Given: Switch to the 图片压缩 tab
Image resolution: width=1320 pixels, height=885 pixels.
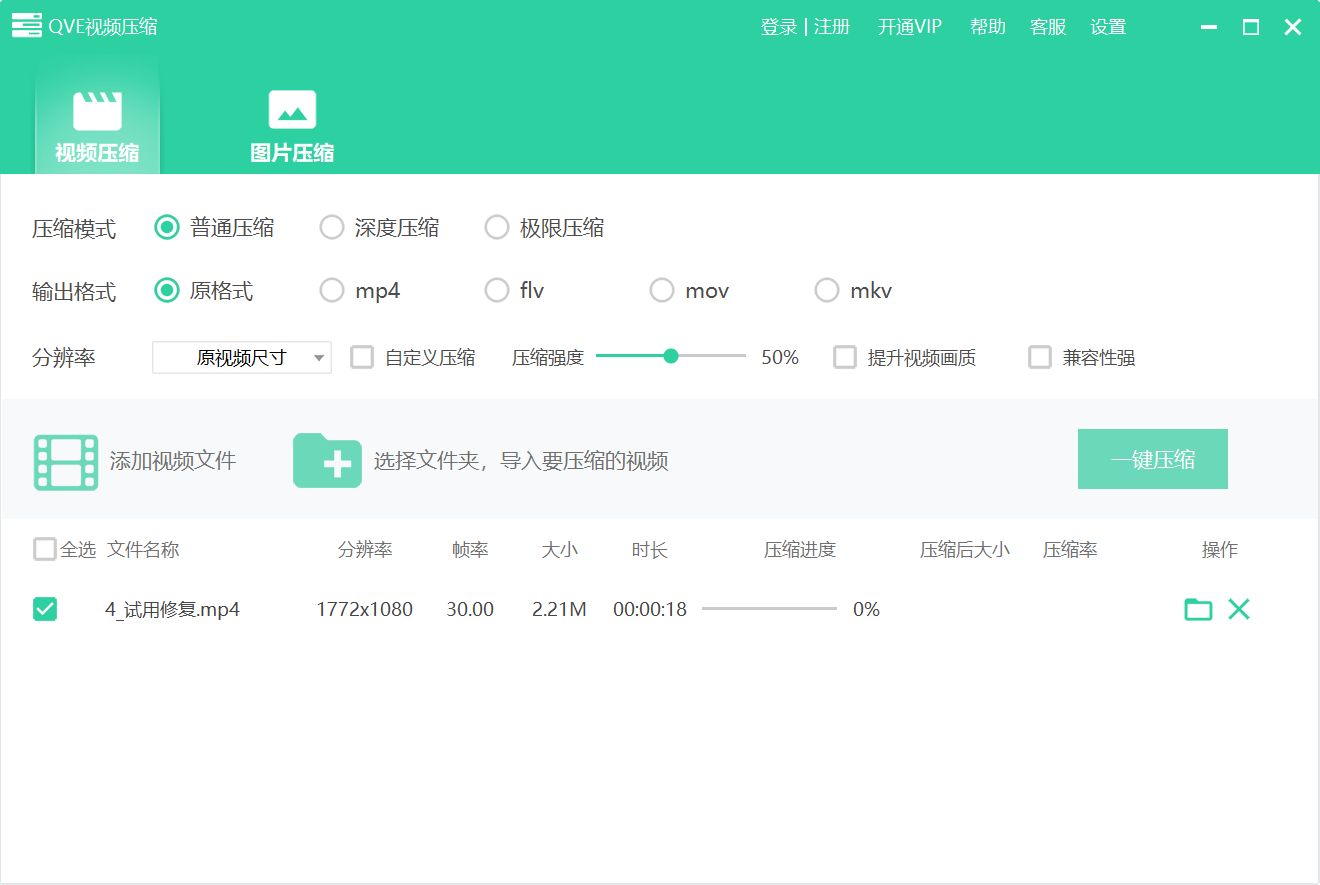Looking at the screenshot, I should (292, 126).
